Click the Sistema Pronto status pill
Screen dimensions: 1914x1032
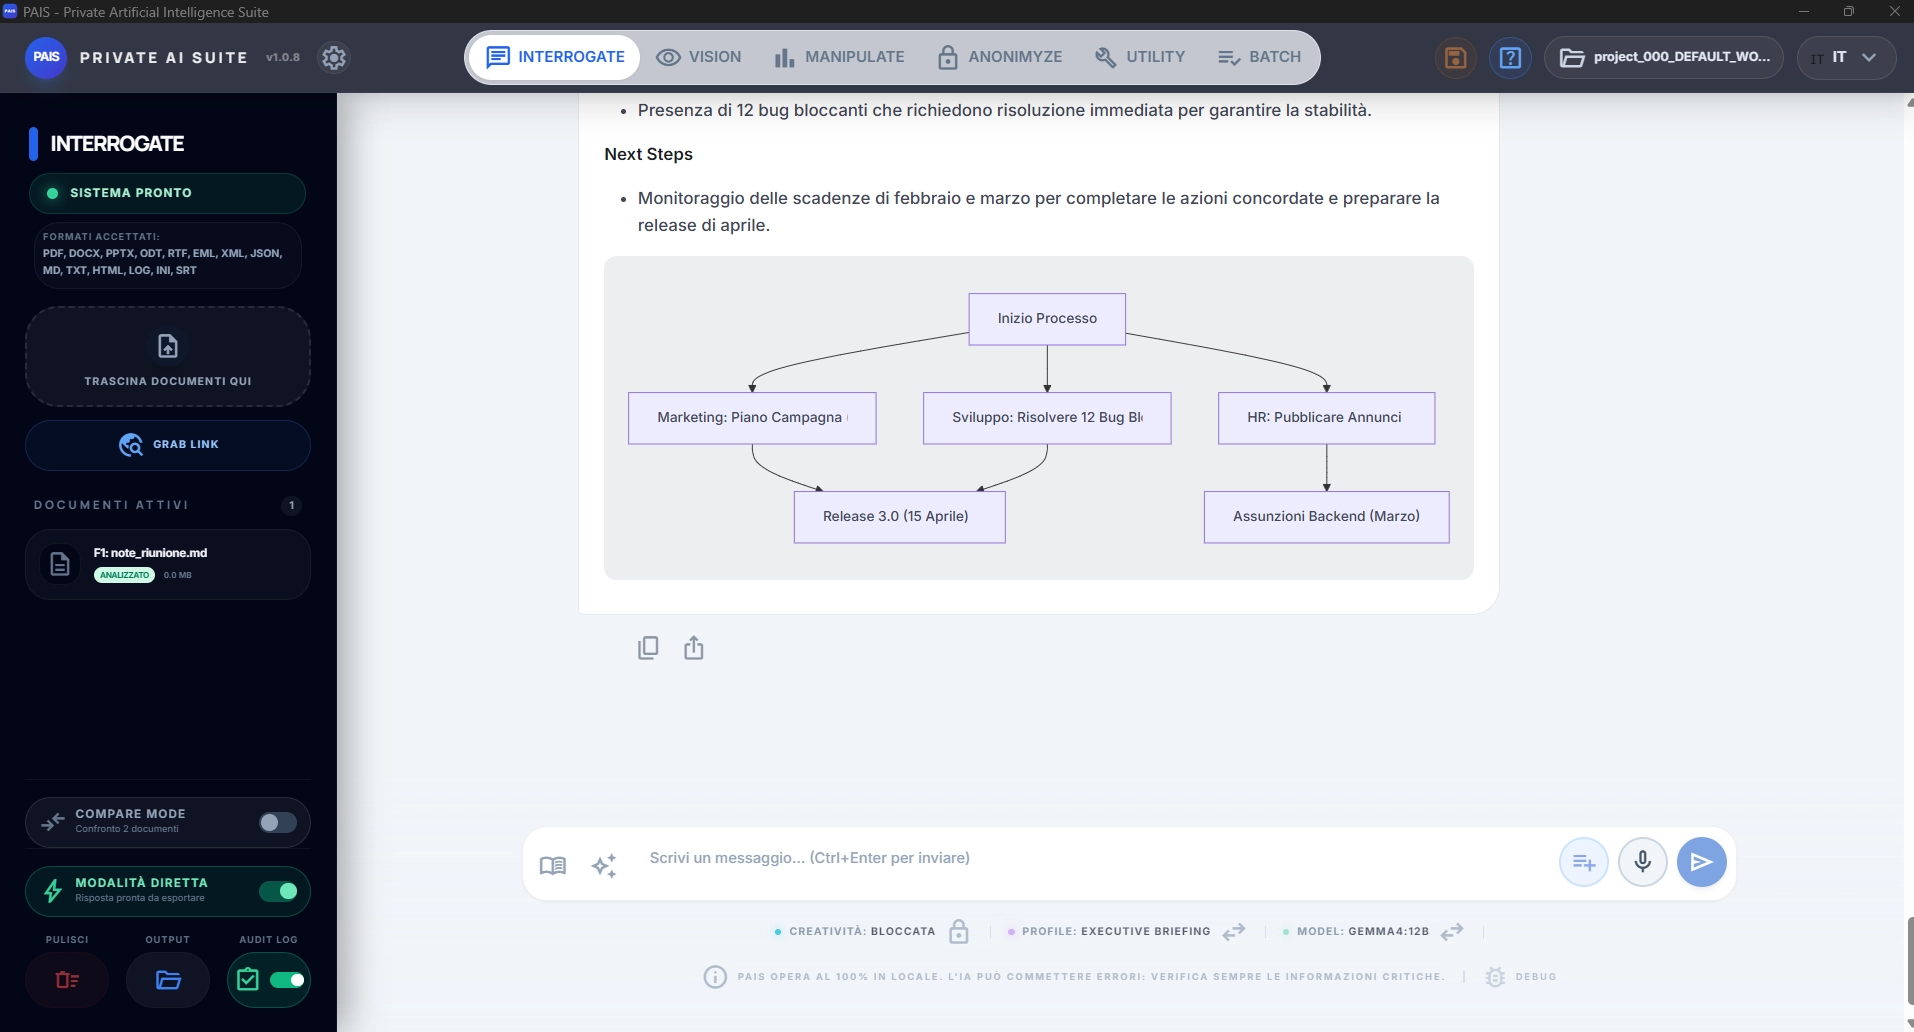(167, 193)
